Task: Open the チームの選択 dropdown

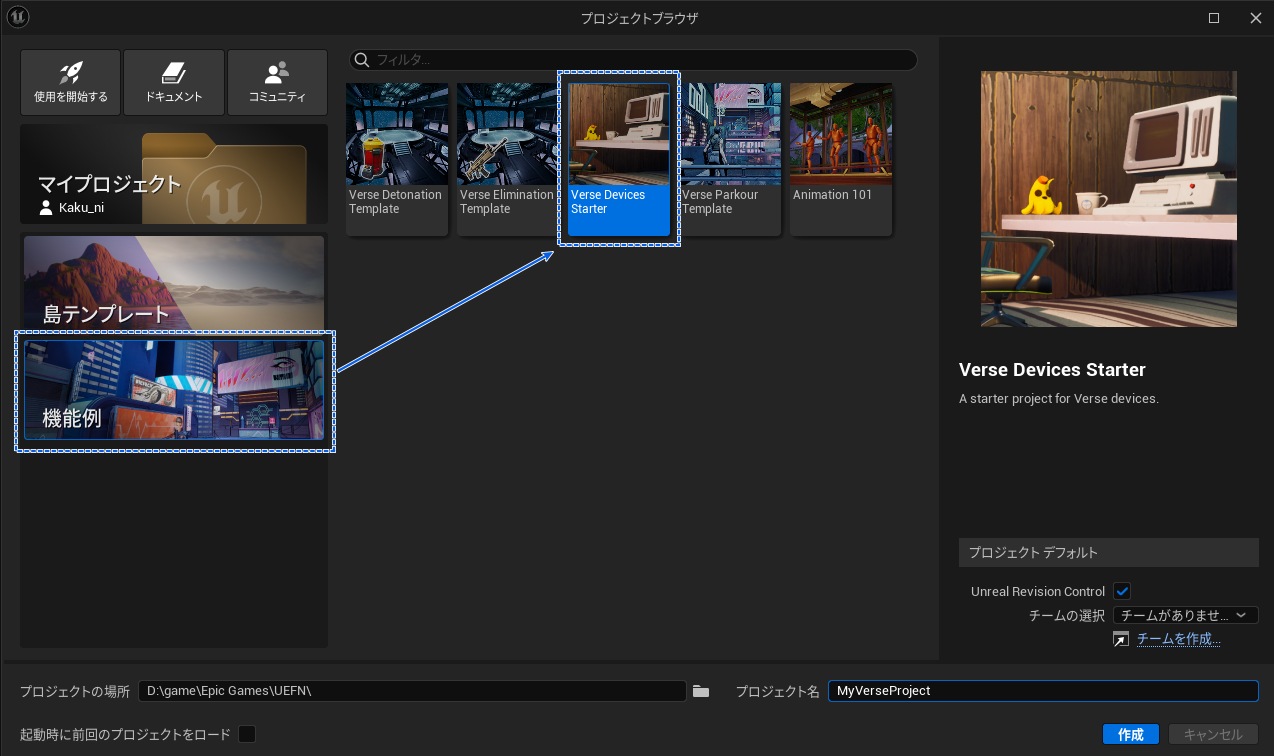Action: coord(1185,614)
